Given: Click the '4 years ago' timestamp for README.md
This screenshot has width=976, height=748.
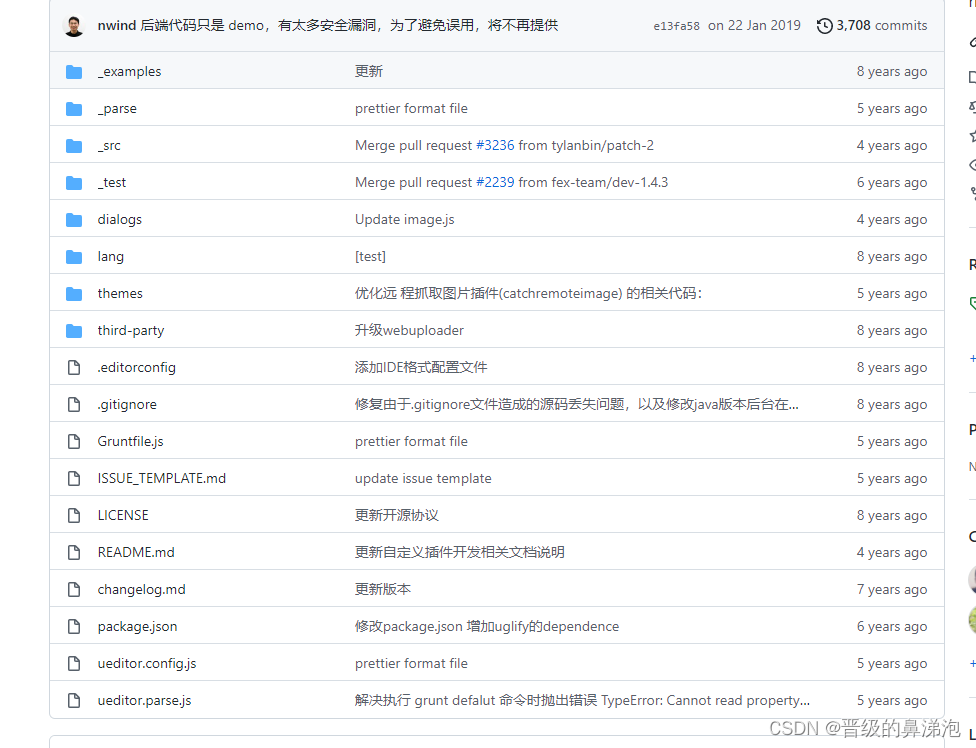Looking at the screenshot, I should [x=891, y=552].
